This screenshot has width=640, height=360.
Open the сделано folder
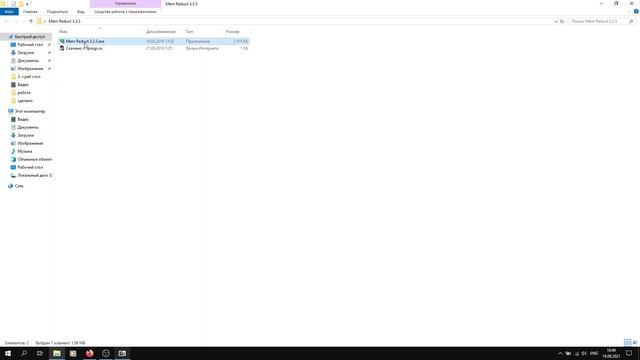25,100
